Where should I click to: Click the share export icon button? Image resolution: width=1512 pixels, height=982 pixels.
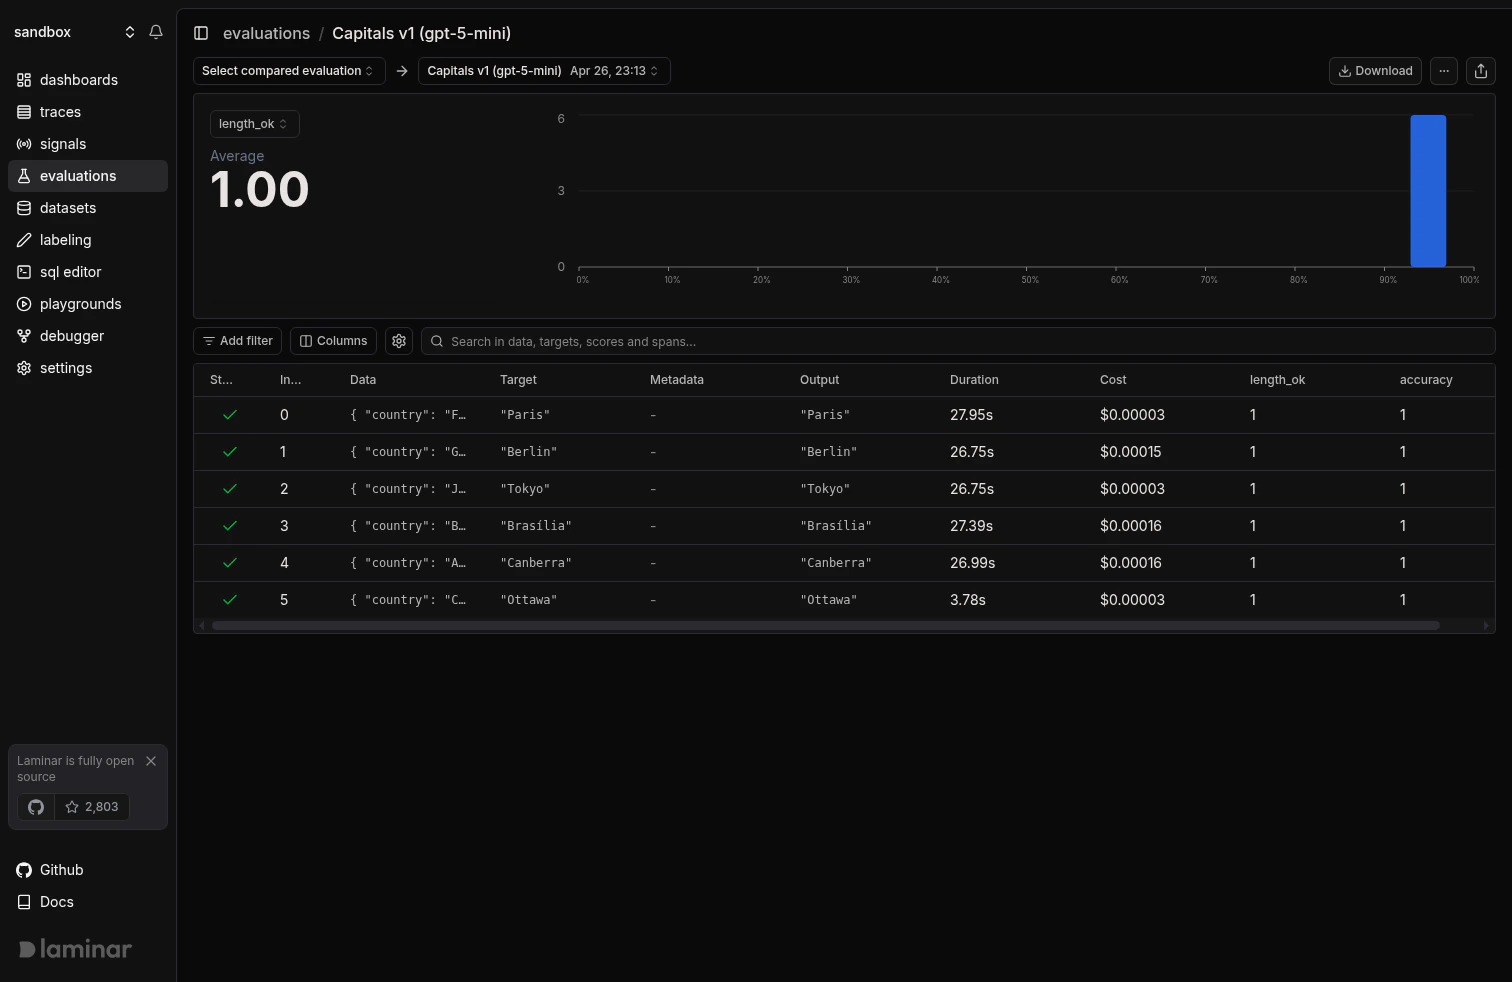[x=1481, y=71]
